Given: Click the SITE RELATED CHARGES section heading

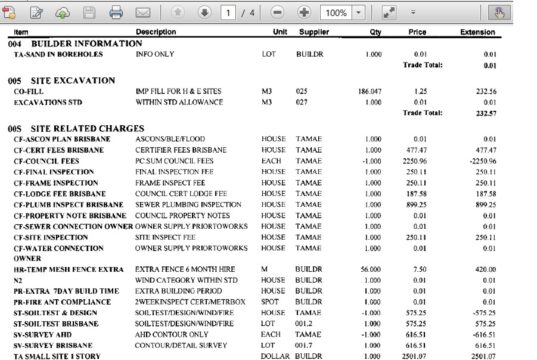Looking at the screenshot, I should [x=88, y=128].
